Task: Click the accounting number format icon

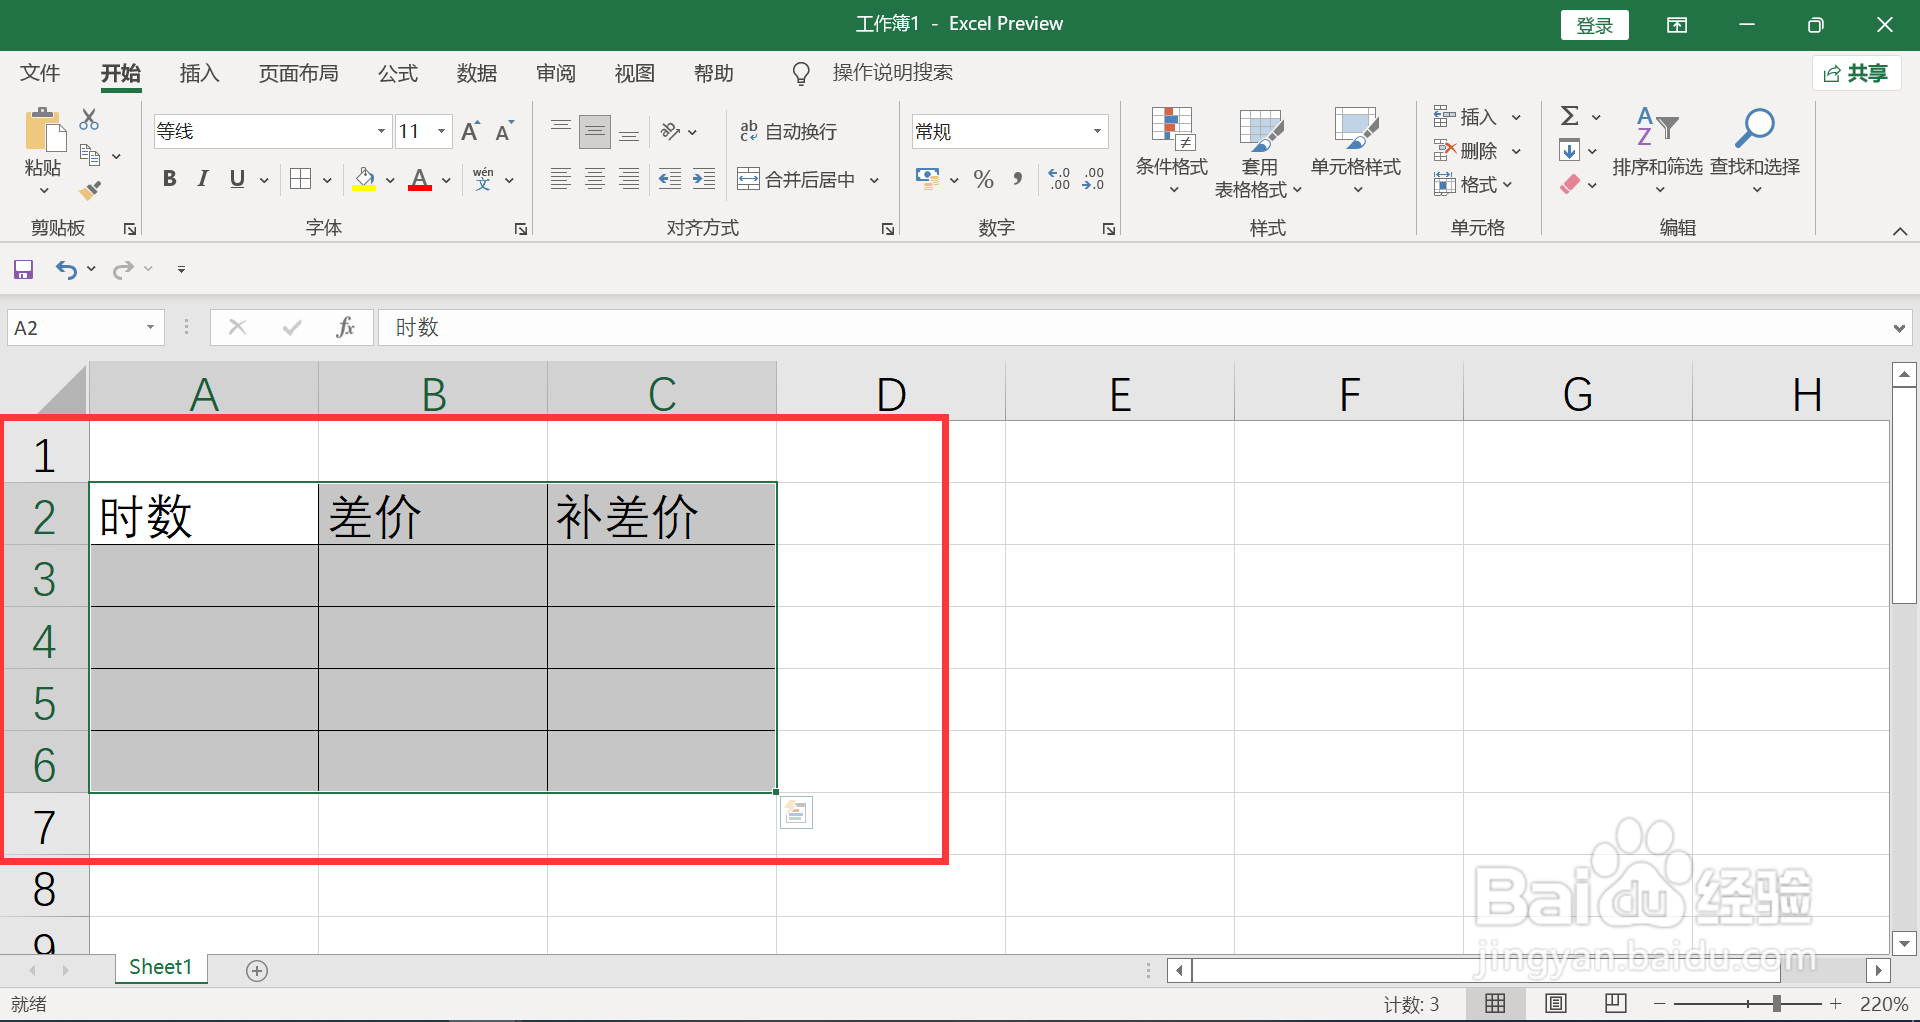Action: [x=928, y=179]
